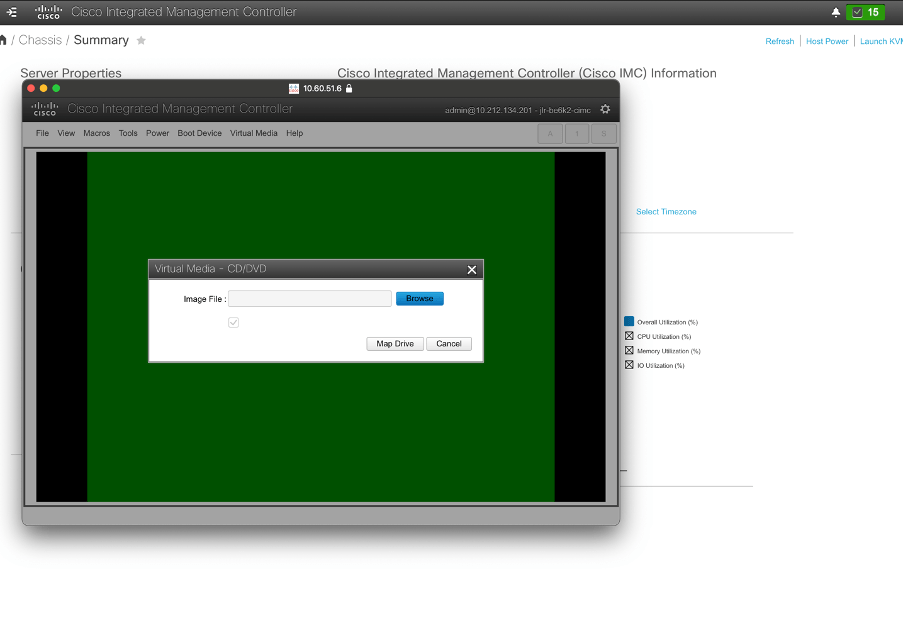Click the Overall Utilization blue swatch
This screenshot has height=640, width=904.
tap(629, 321)
